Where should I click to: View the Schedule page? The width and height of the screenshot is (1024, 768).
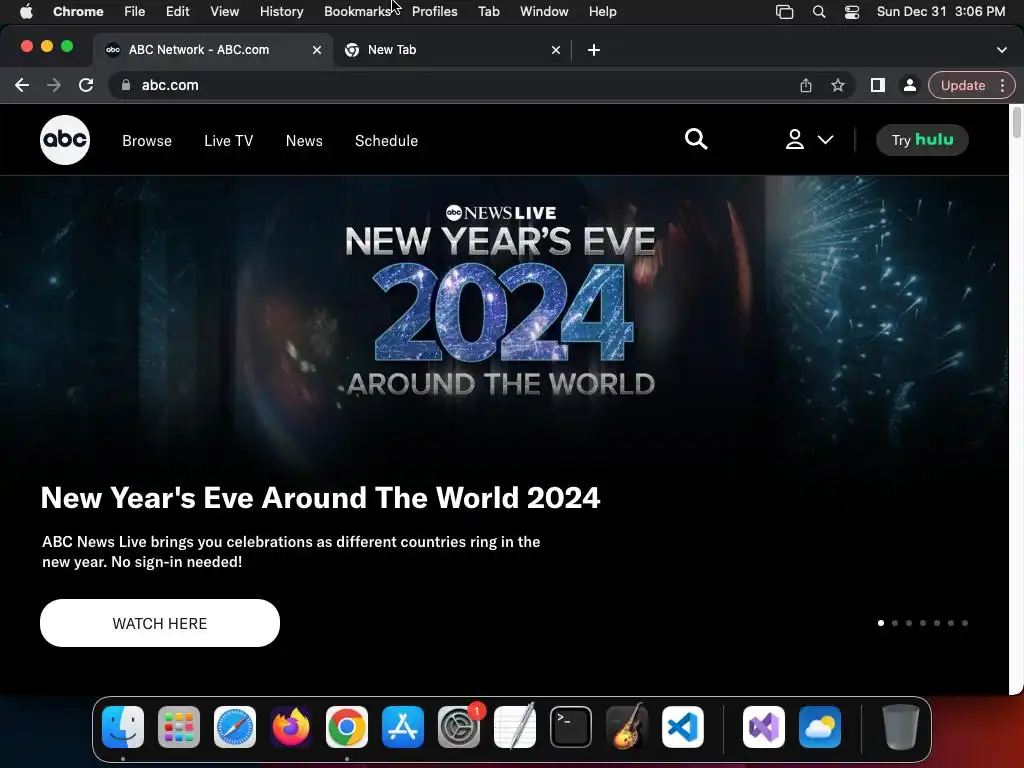tap(387, 141)
